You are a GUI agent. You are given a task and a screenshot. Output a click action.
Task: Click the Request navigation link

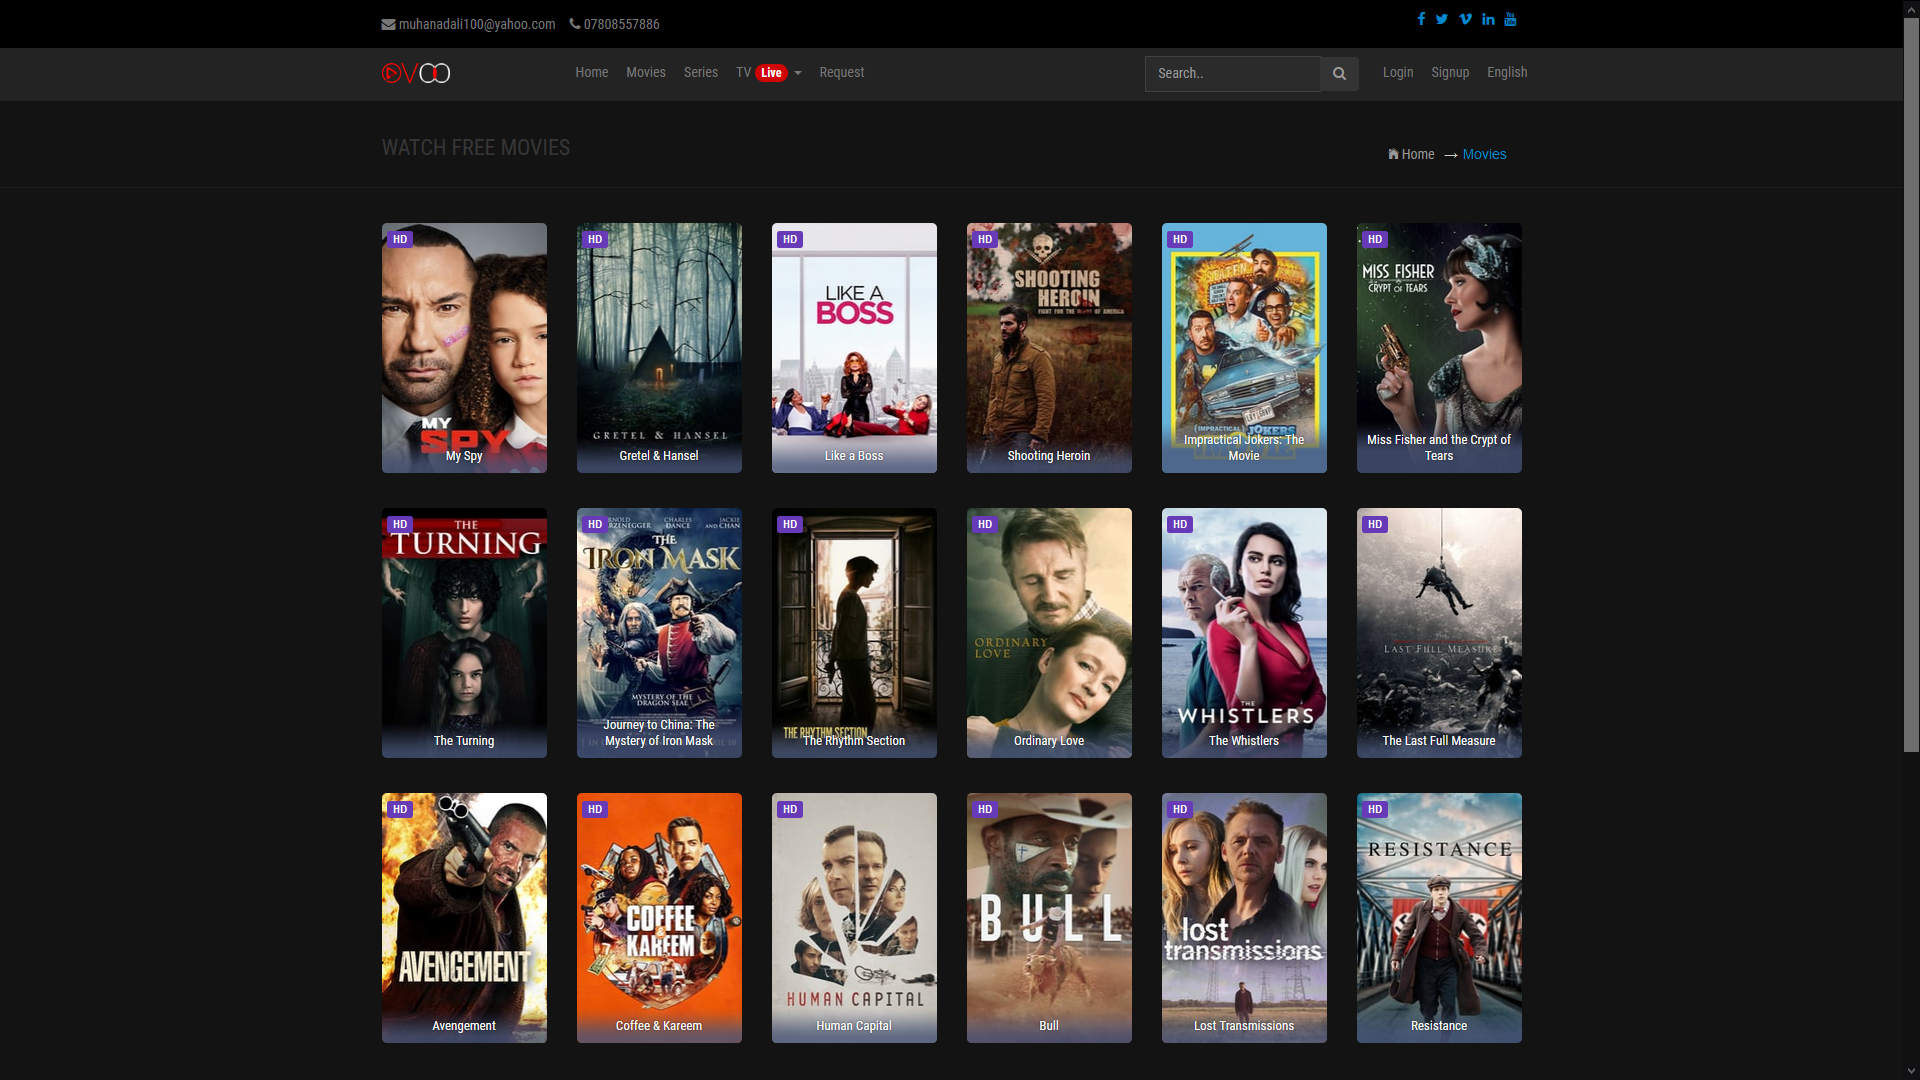841,72
